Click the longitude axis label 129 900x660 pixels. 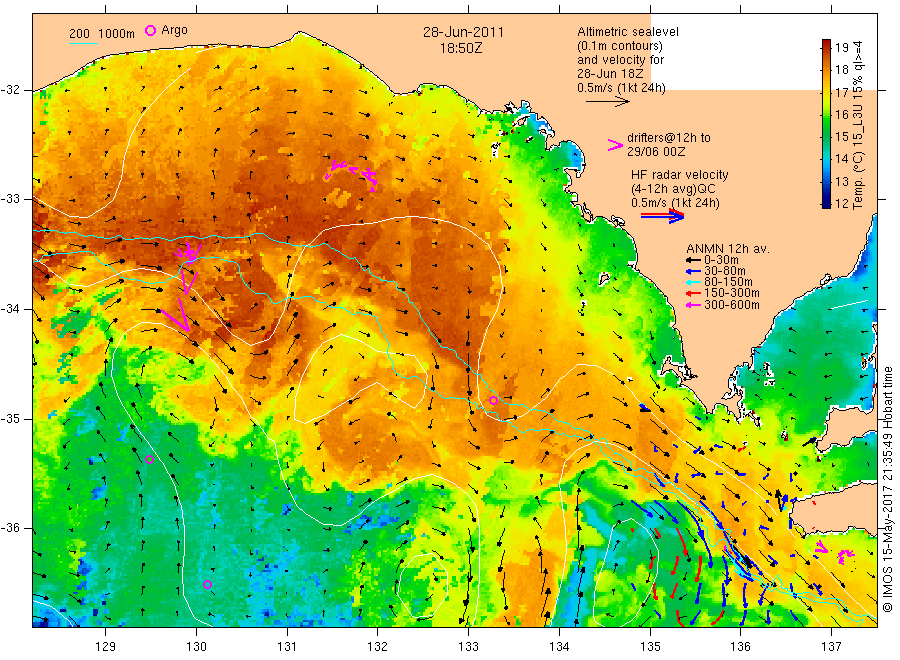[106, 647]
